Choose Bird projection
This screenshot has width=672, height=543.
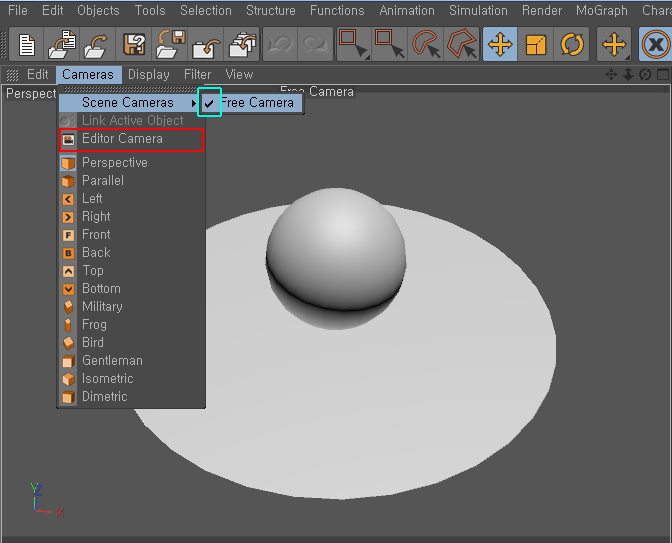(131, 343)
